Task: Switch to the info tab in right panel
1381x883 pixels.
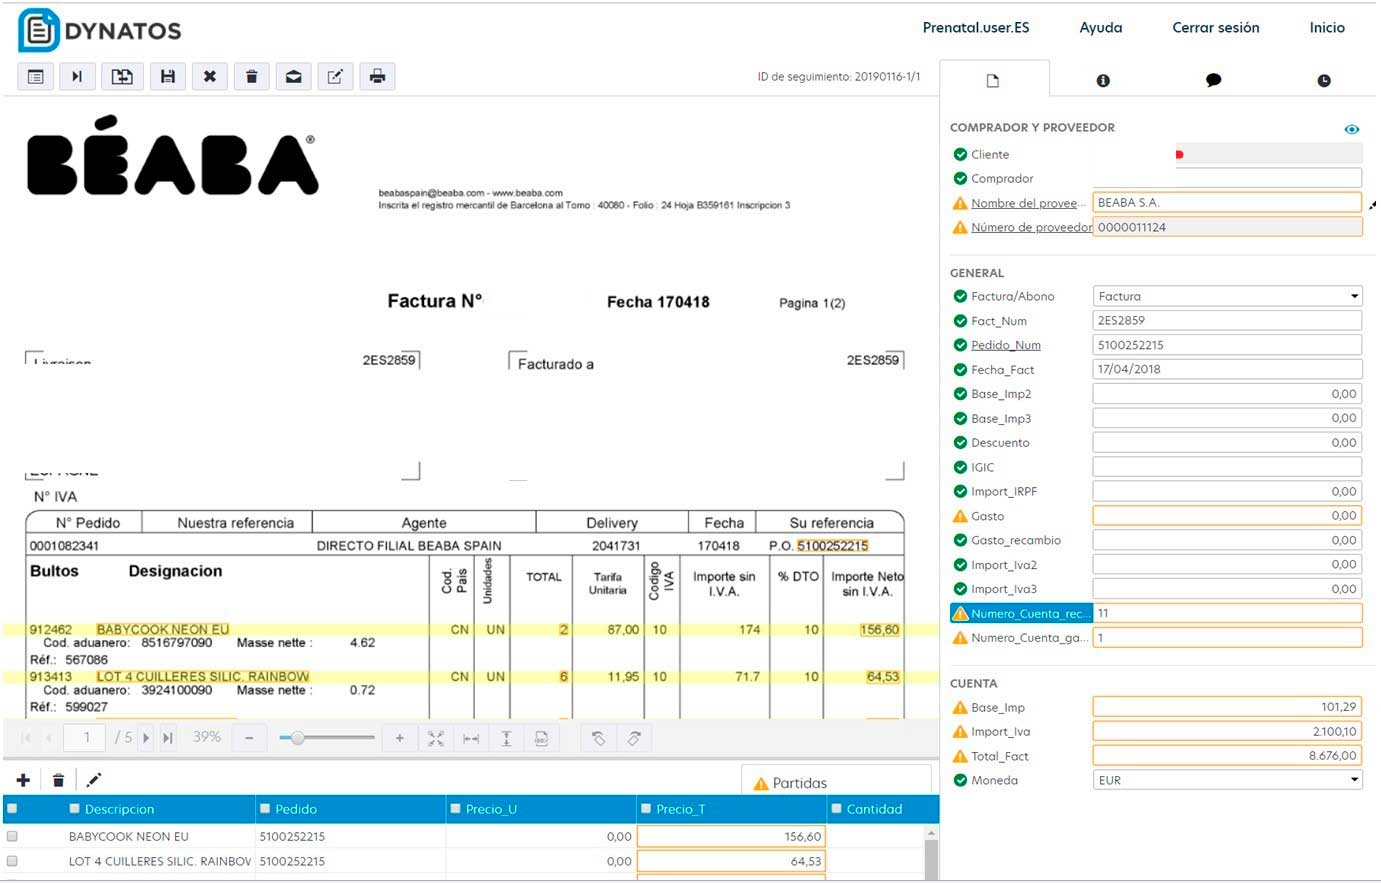Action: pos(1103,80)
